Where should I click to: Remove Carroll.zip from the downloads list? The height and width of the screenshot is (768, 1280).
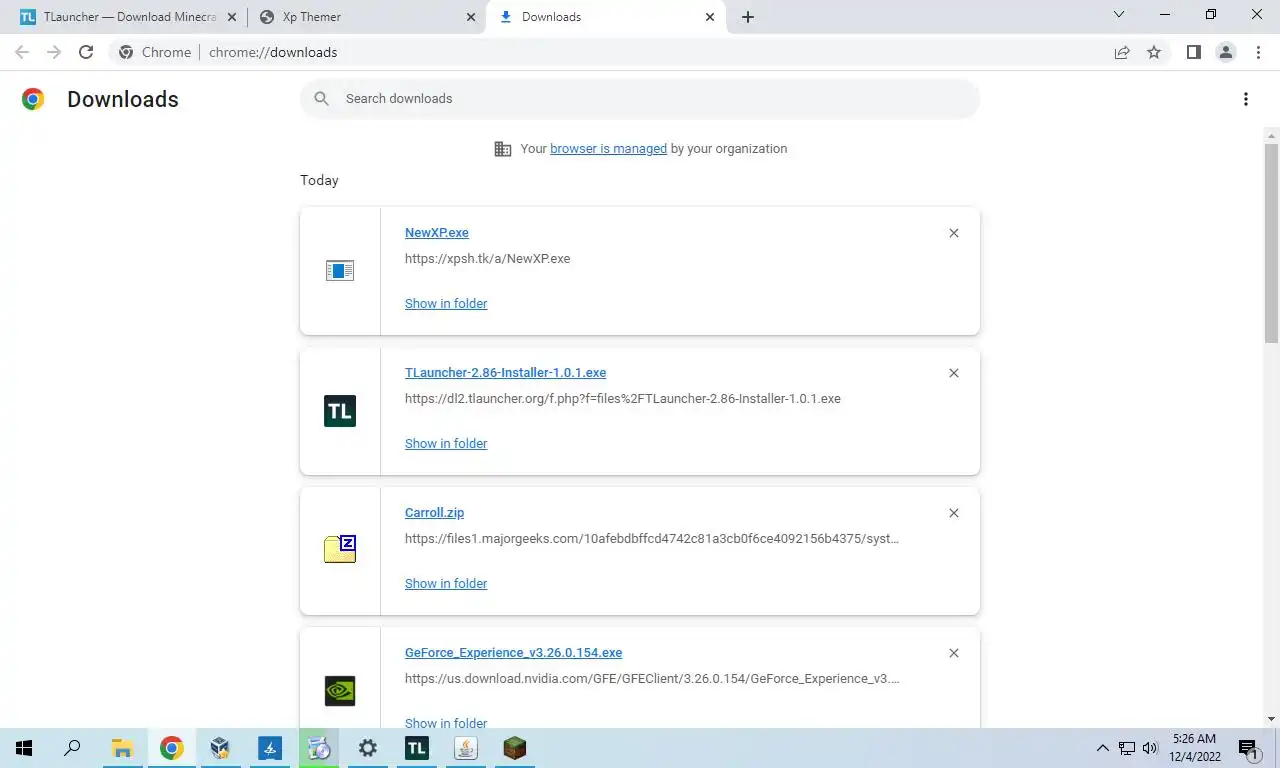(954, 513)
